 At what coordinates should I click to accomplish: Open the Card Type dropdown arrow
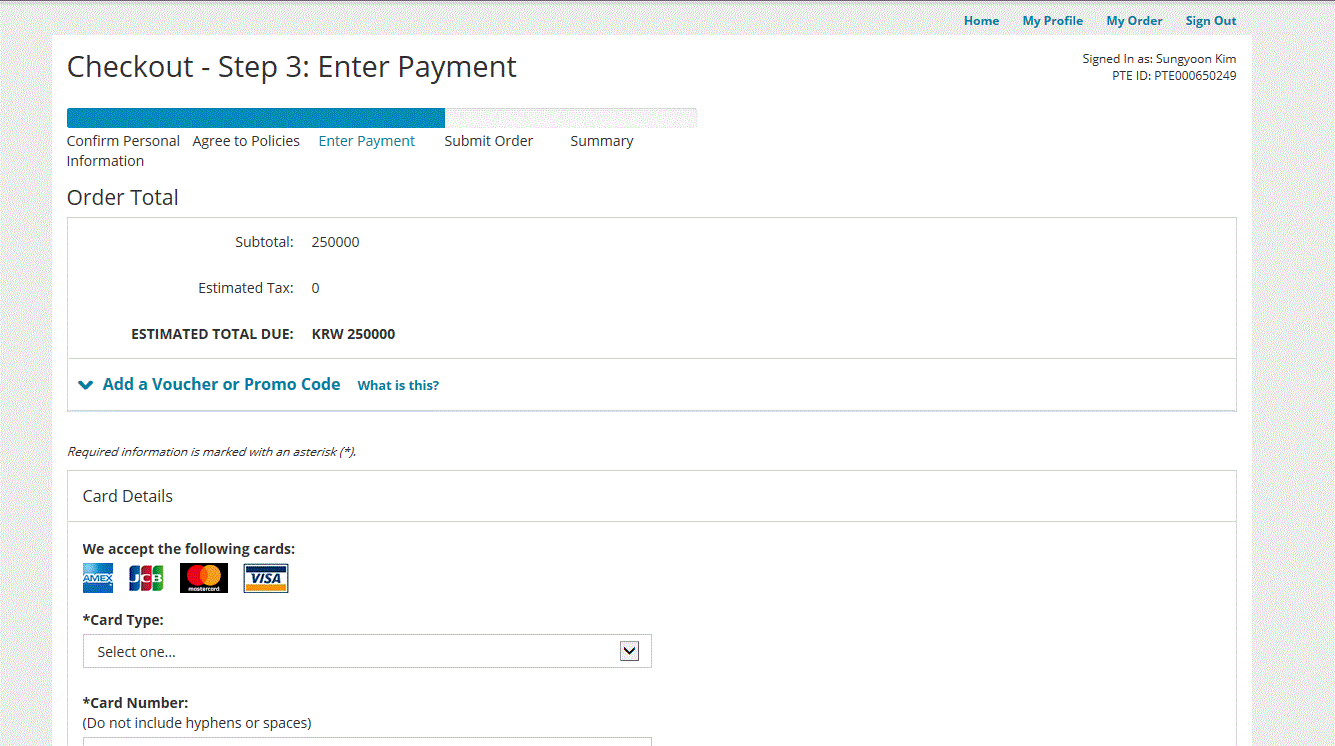[x=629, y=651]
